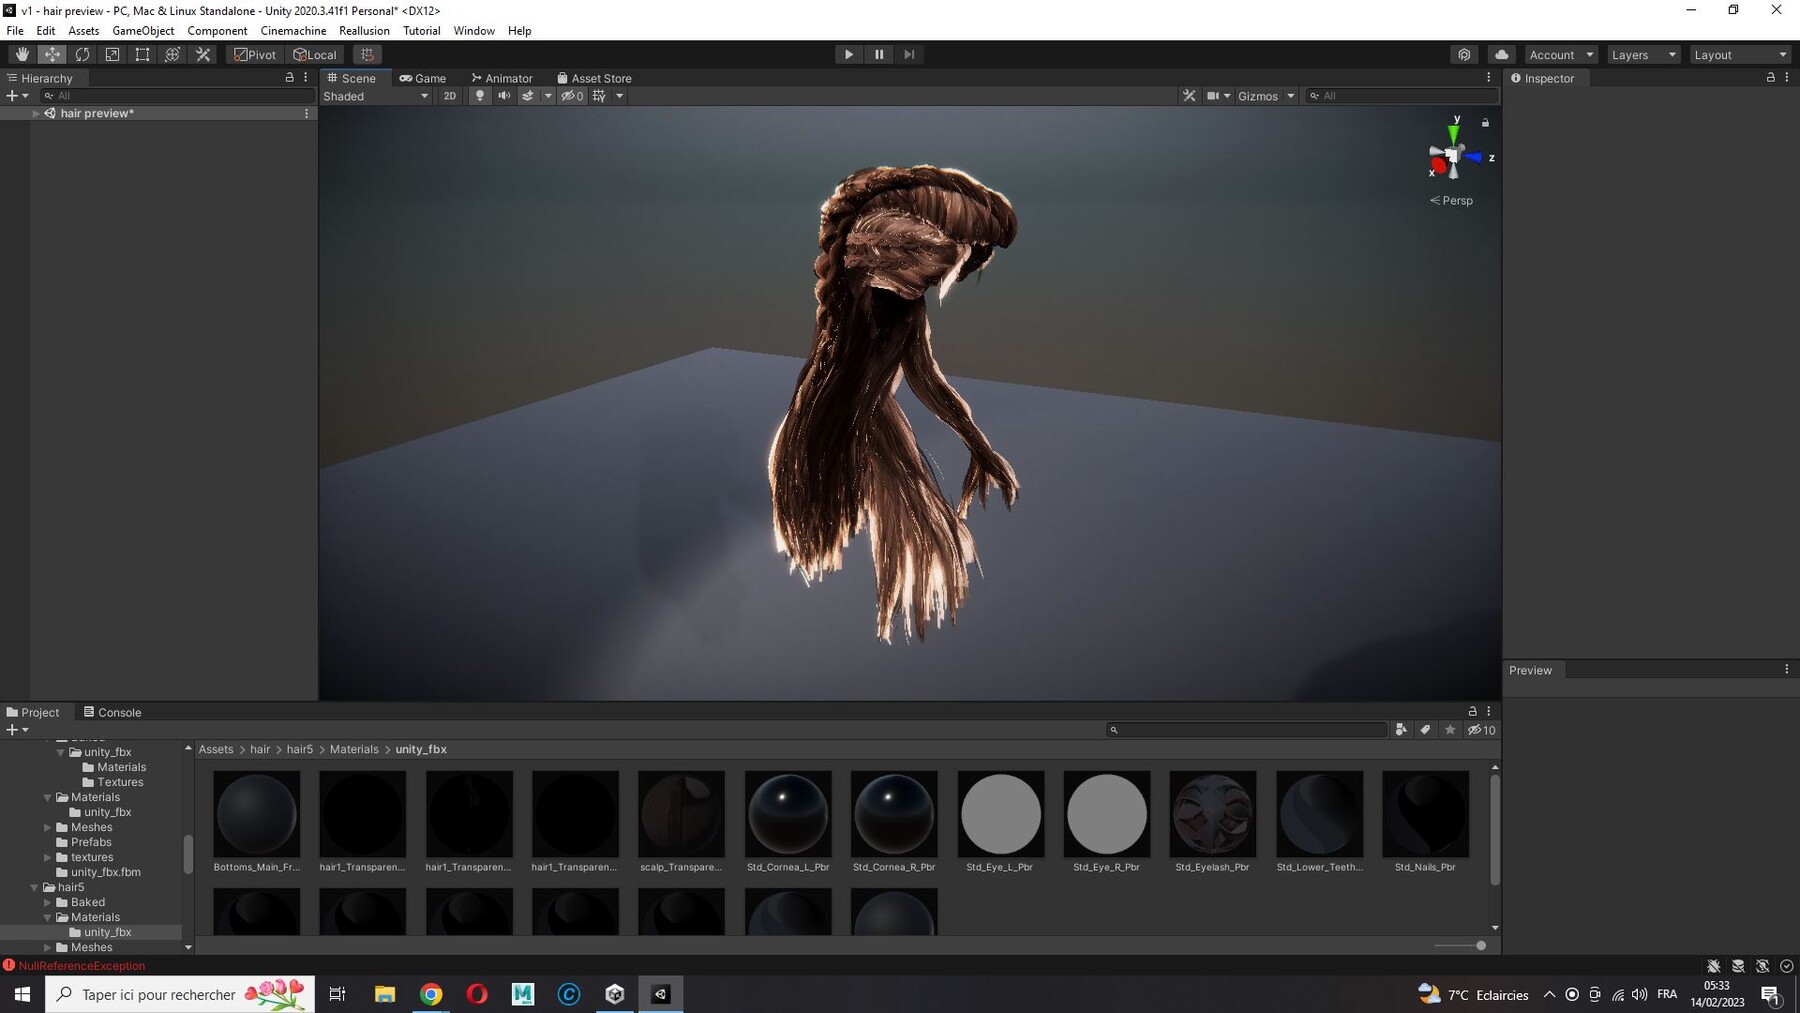Toggle grid snapping button
This screenshot has height=1013, width=1800.
tap(367, 54)
